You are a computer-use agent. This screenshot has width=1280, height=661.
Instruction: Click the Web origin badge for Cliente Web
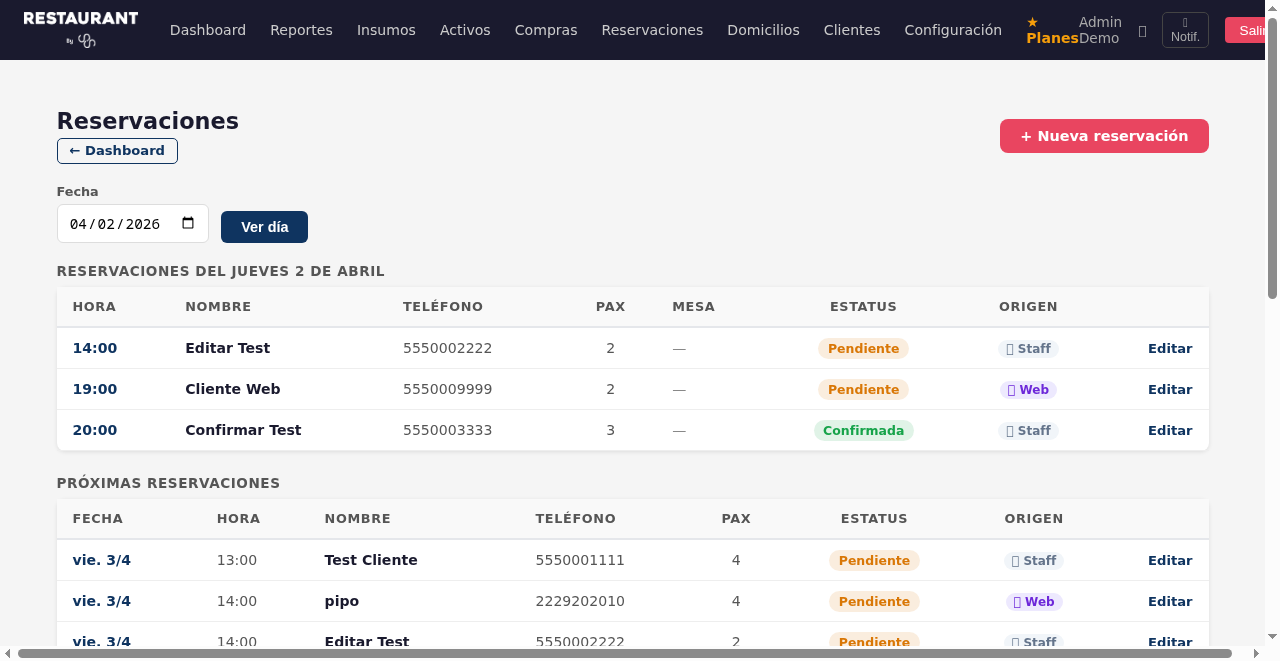tap(1028, 390)
